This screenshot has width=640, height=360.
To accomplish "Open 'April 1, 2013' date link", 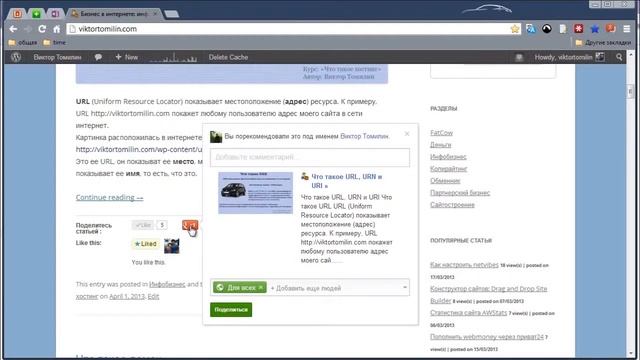I will click(127, 296).
